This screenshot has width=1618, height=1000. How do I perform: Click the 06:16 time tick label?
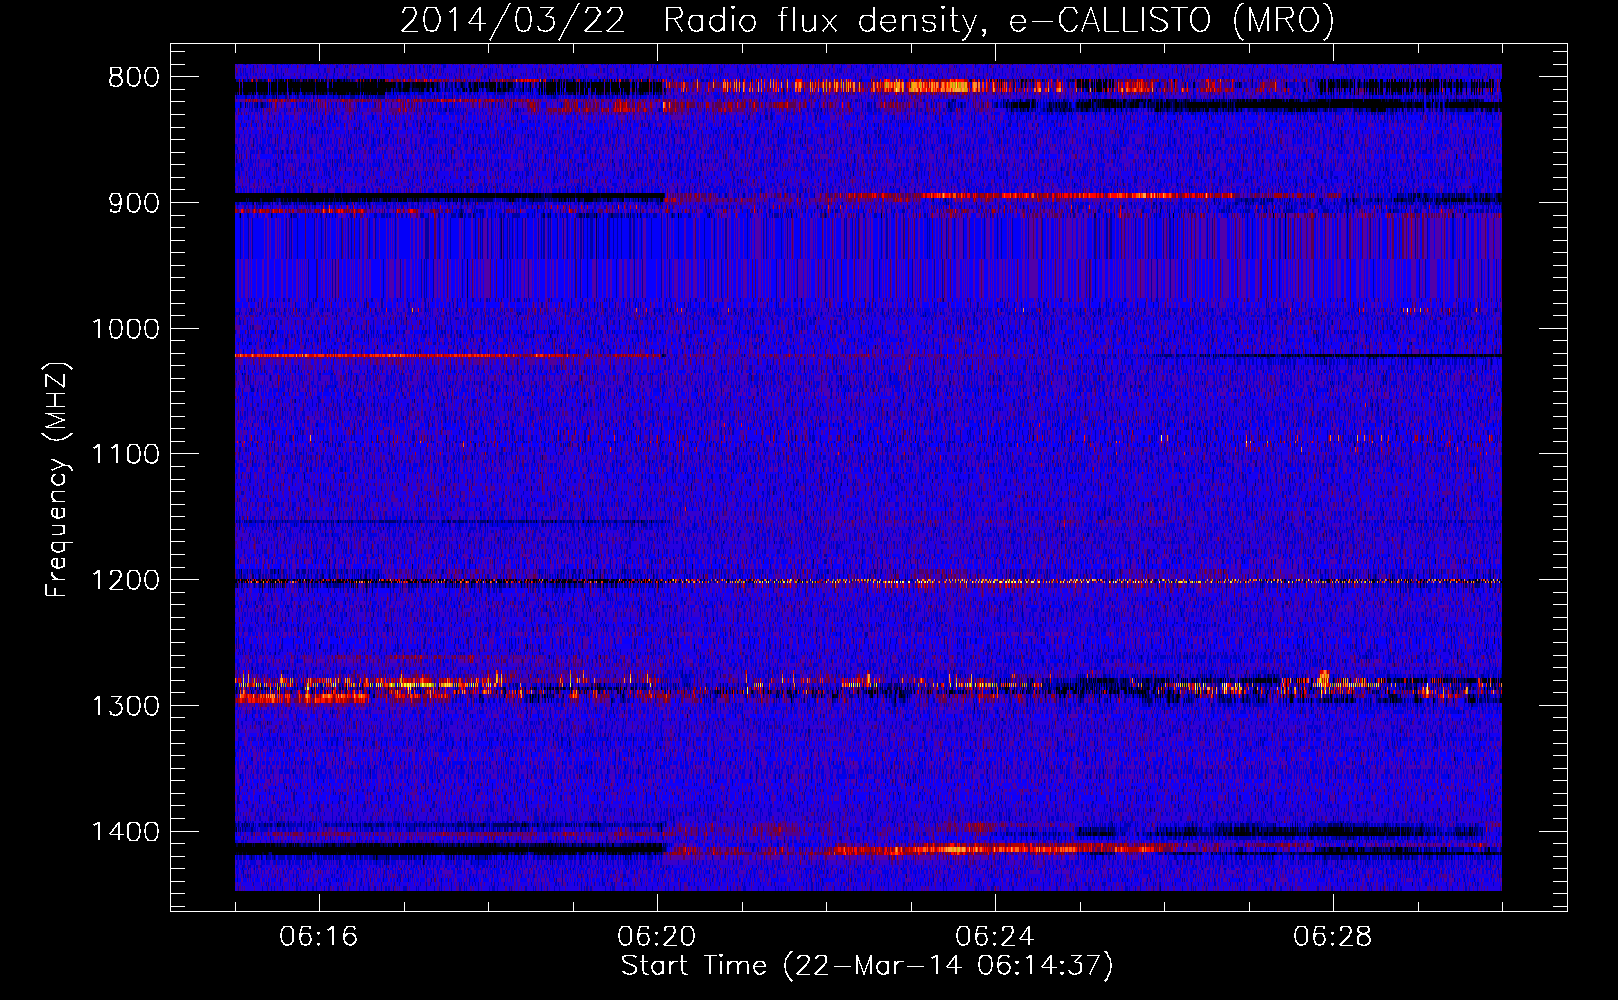[x=319, y=937]
